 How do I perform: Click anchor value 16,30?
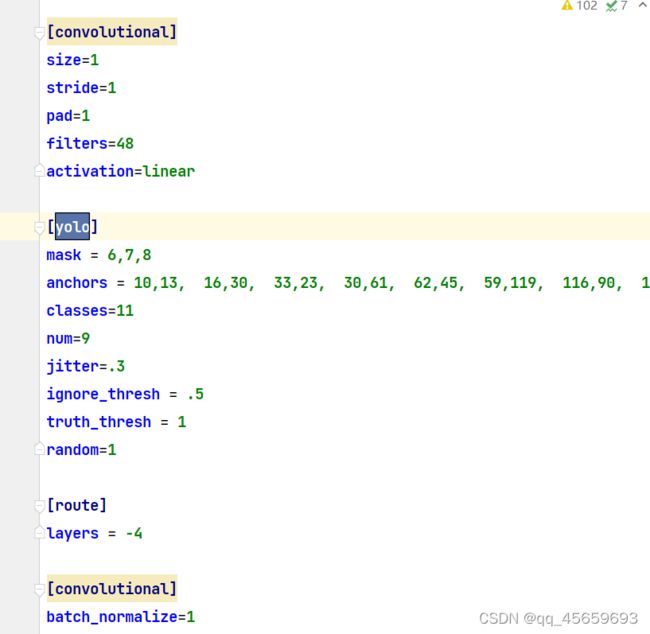pos(225,283)
